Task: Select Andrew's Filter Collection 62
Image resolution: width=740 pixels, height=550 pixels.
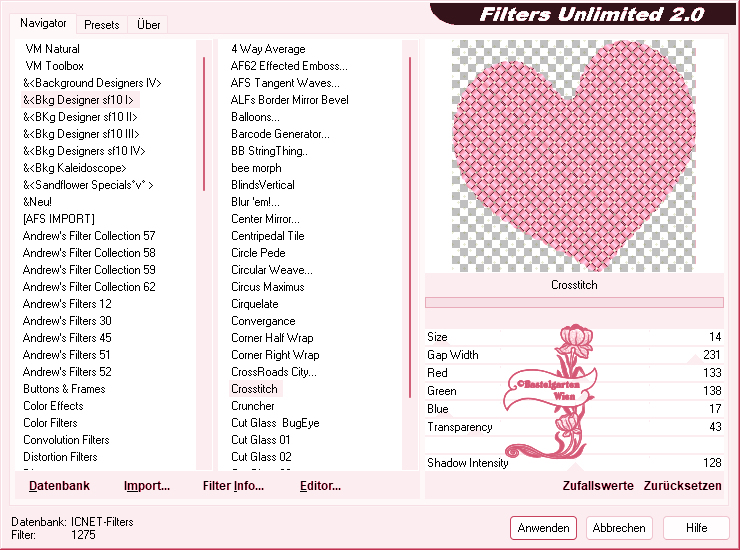Action: [x=89, y=287]
